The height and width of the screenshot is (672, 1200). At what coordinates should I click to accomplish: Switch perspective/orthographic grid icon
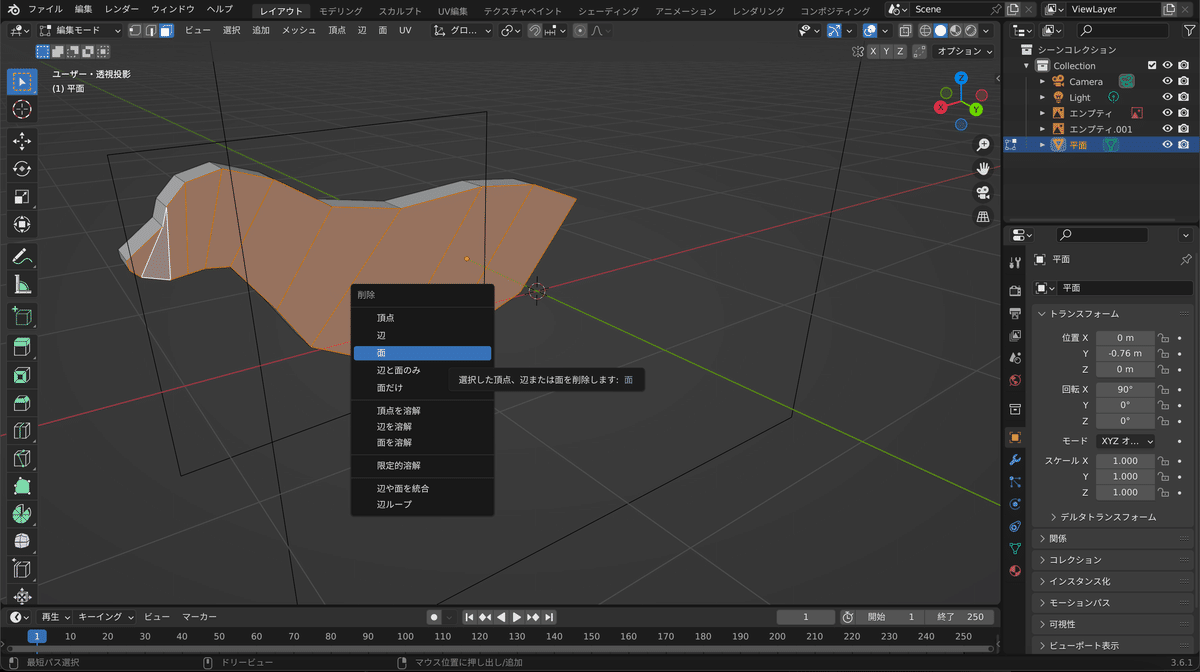click(983, 216)
